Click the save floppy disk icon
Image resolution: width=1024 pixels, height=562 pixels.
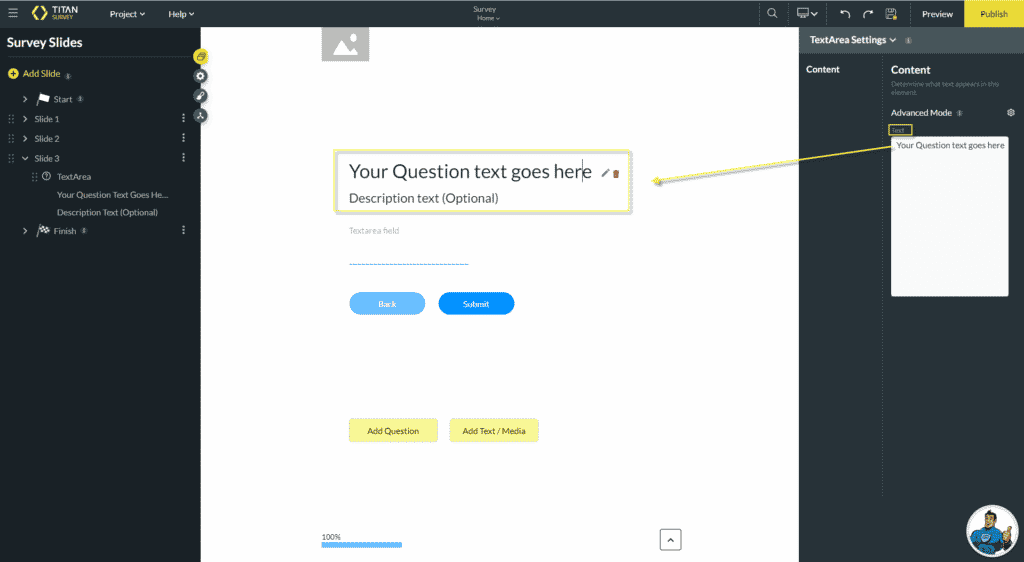click(891, 14)
